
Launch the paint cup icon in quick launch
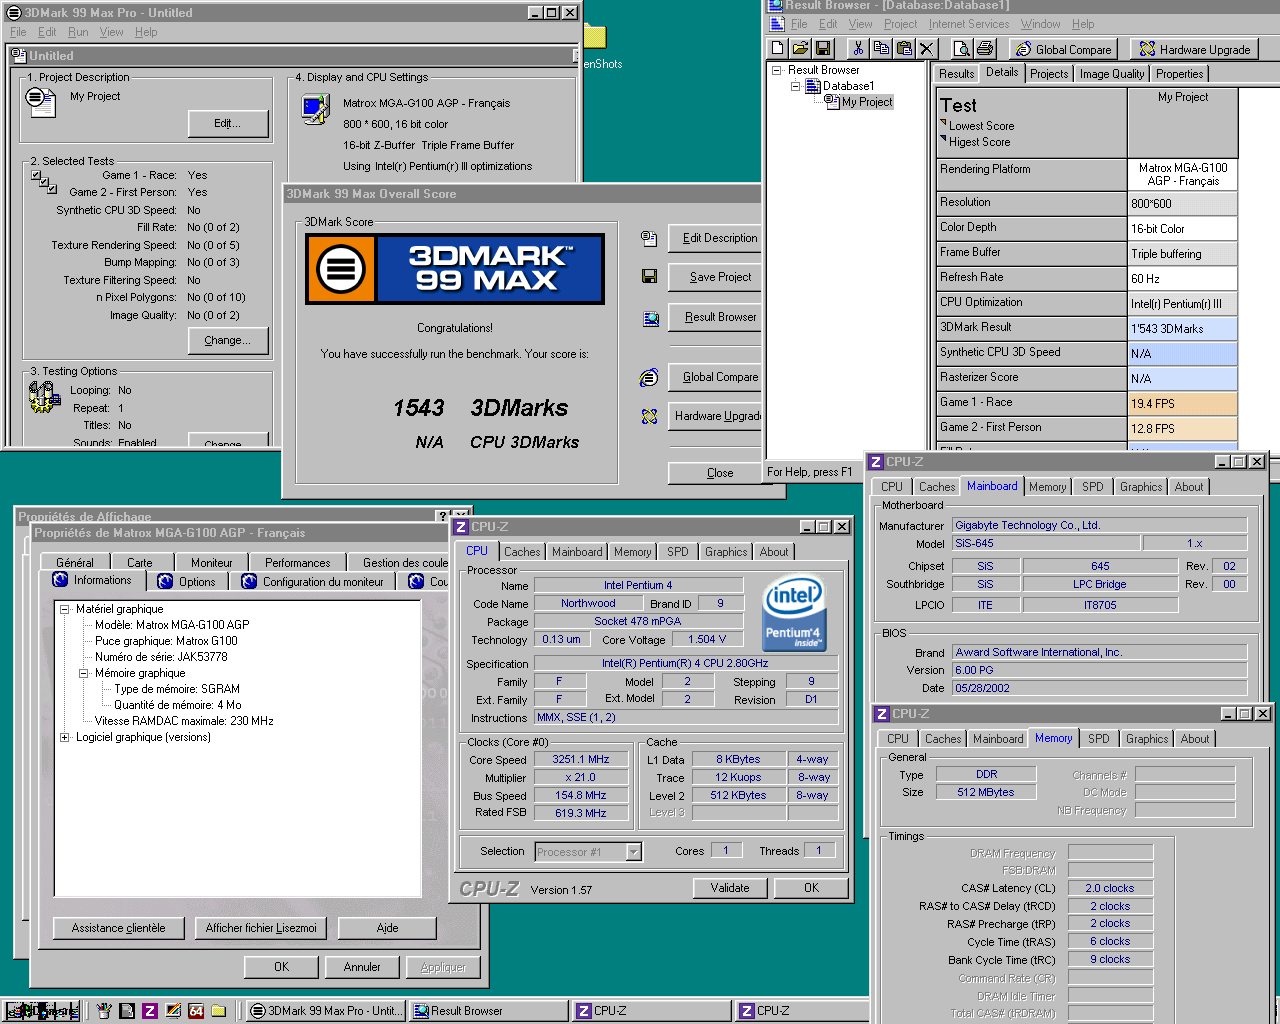(x=103, y=1011)
